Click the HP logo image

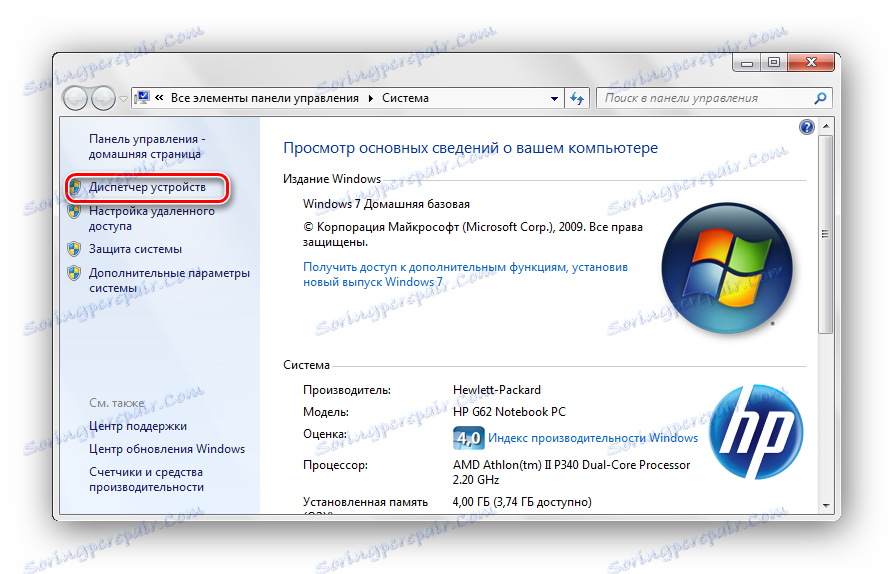pyautogui.click(x=756, y=431)
